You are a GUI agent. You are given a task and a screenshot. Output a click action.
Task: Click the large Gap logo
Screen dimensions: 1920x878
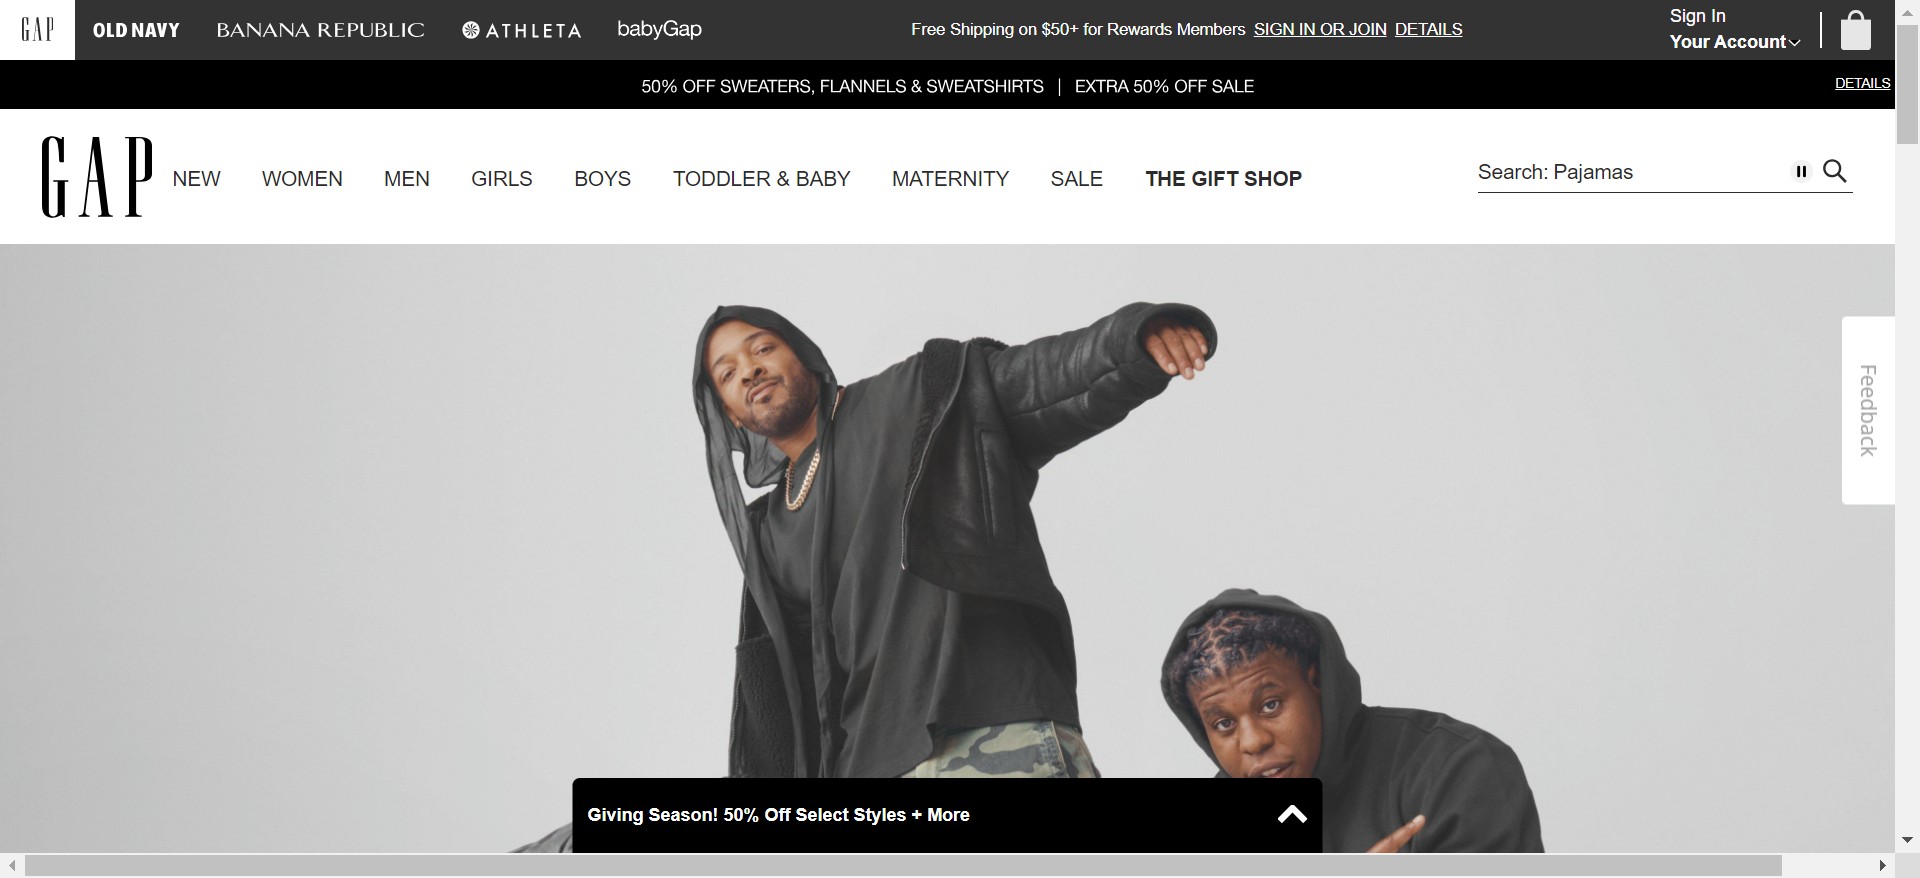97,177
